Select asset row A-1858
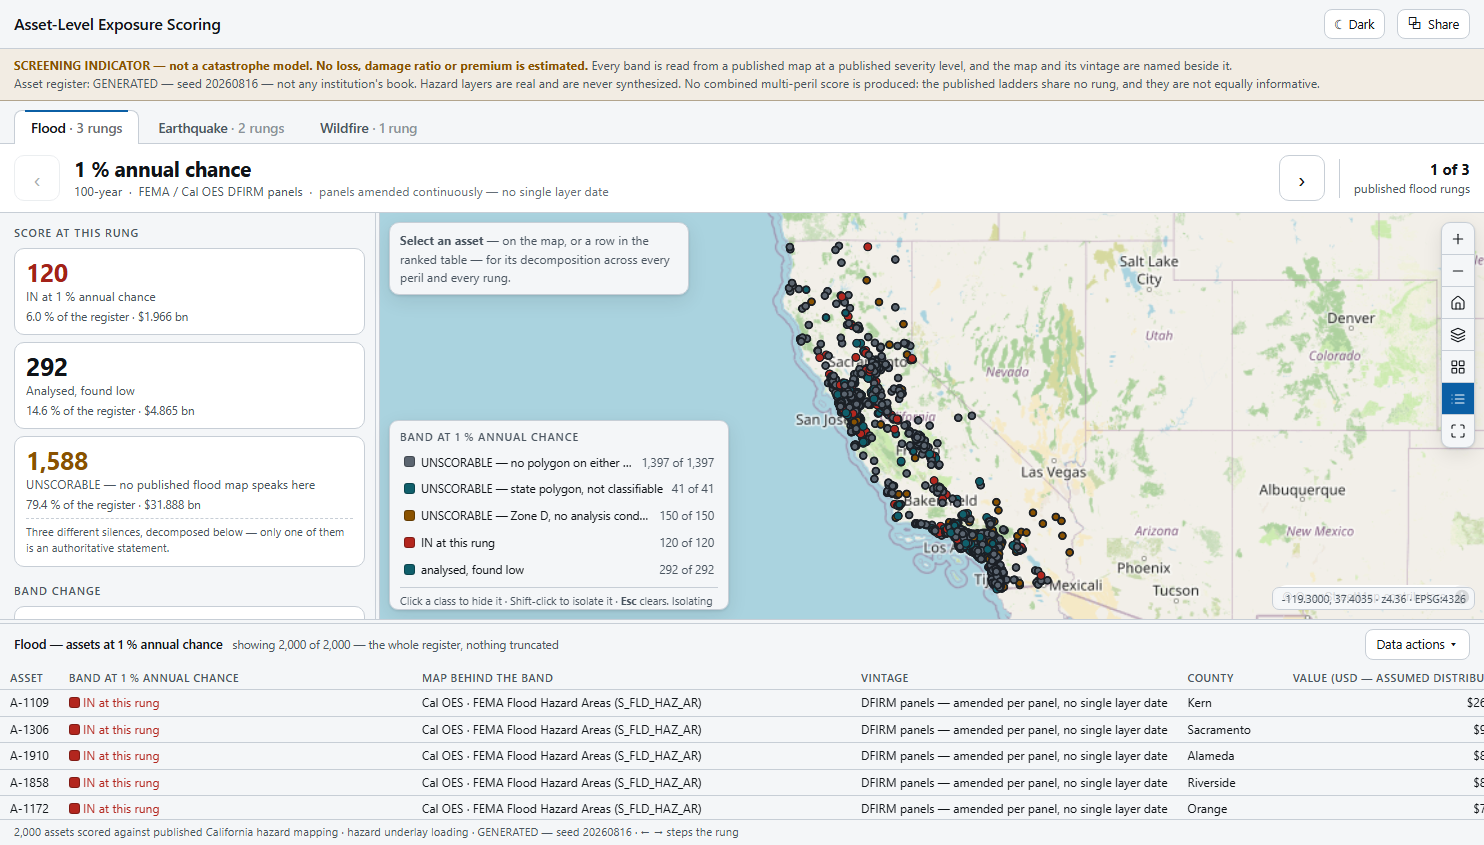This screenshot has height=845, width=1484. click(742, 783)
